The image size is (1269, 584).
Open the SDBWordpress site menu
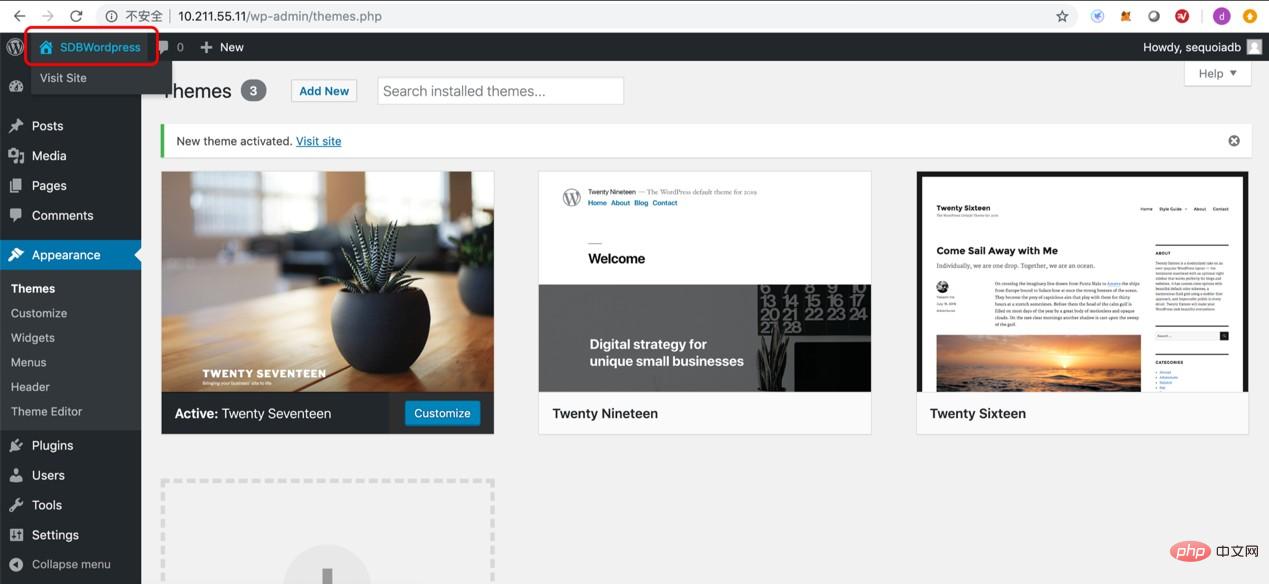coord(91,47)
